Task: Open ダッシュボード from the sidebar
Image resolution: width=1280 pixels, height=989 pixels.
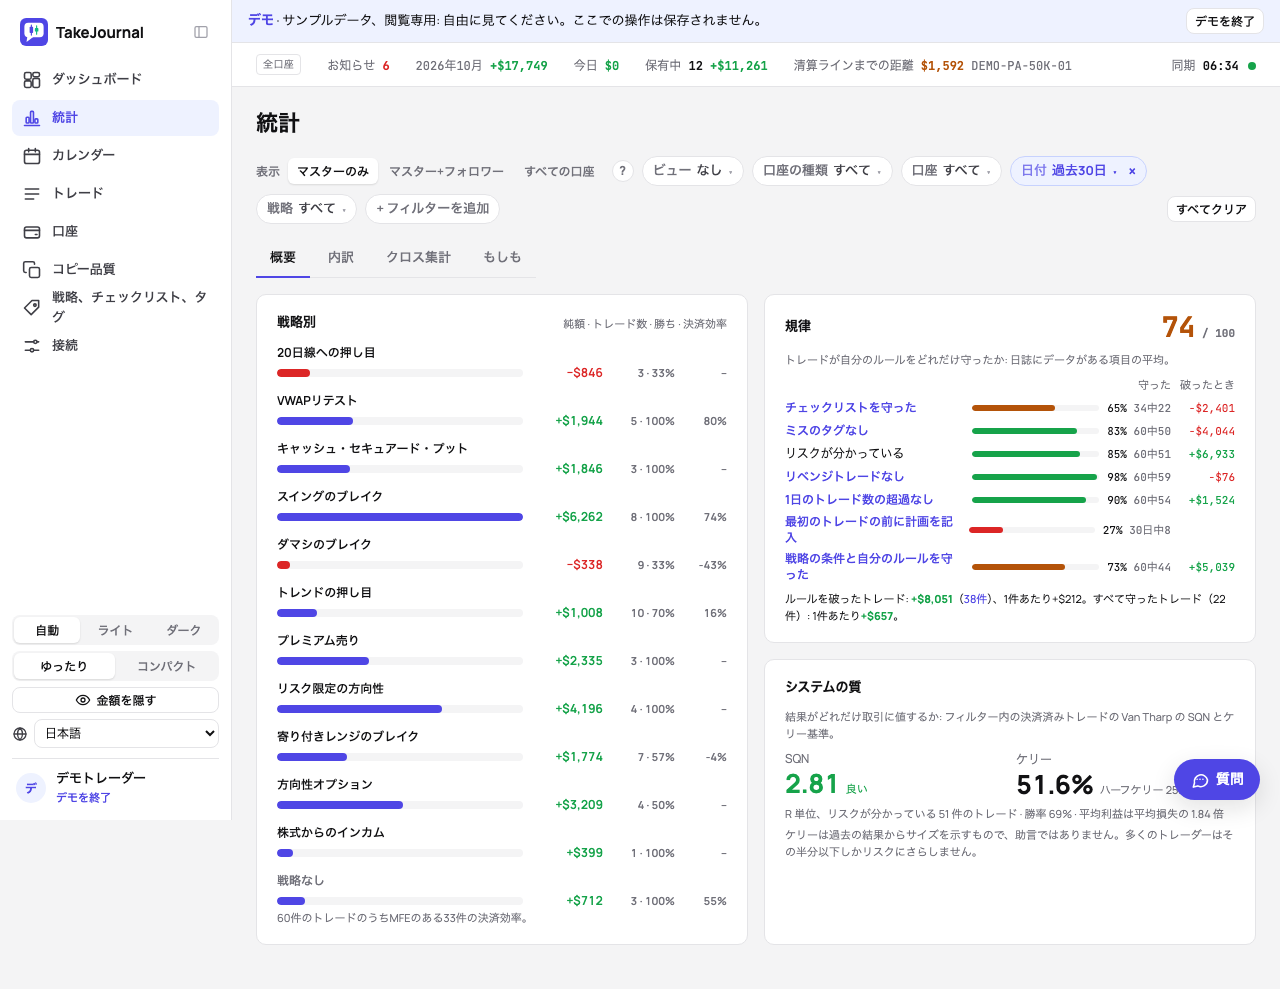Action: pos(116,79)
